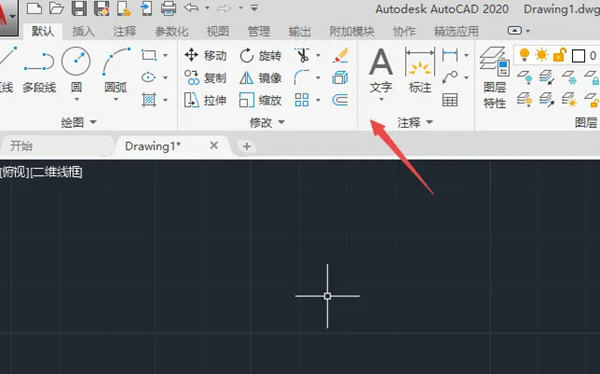This screenshot has height=374, width=600.
Task: Select the rectangle draw tool
Action: tap(149, 55)
